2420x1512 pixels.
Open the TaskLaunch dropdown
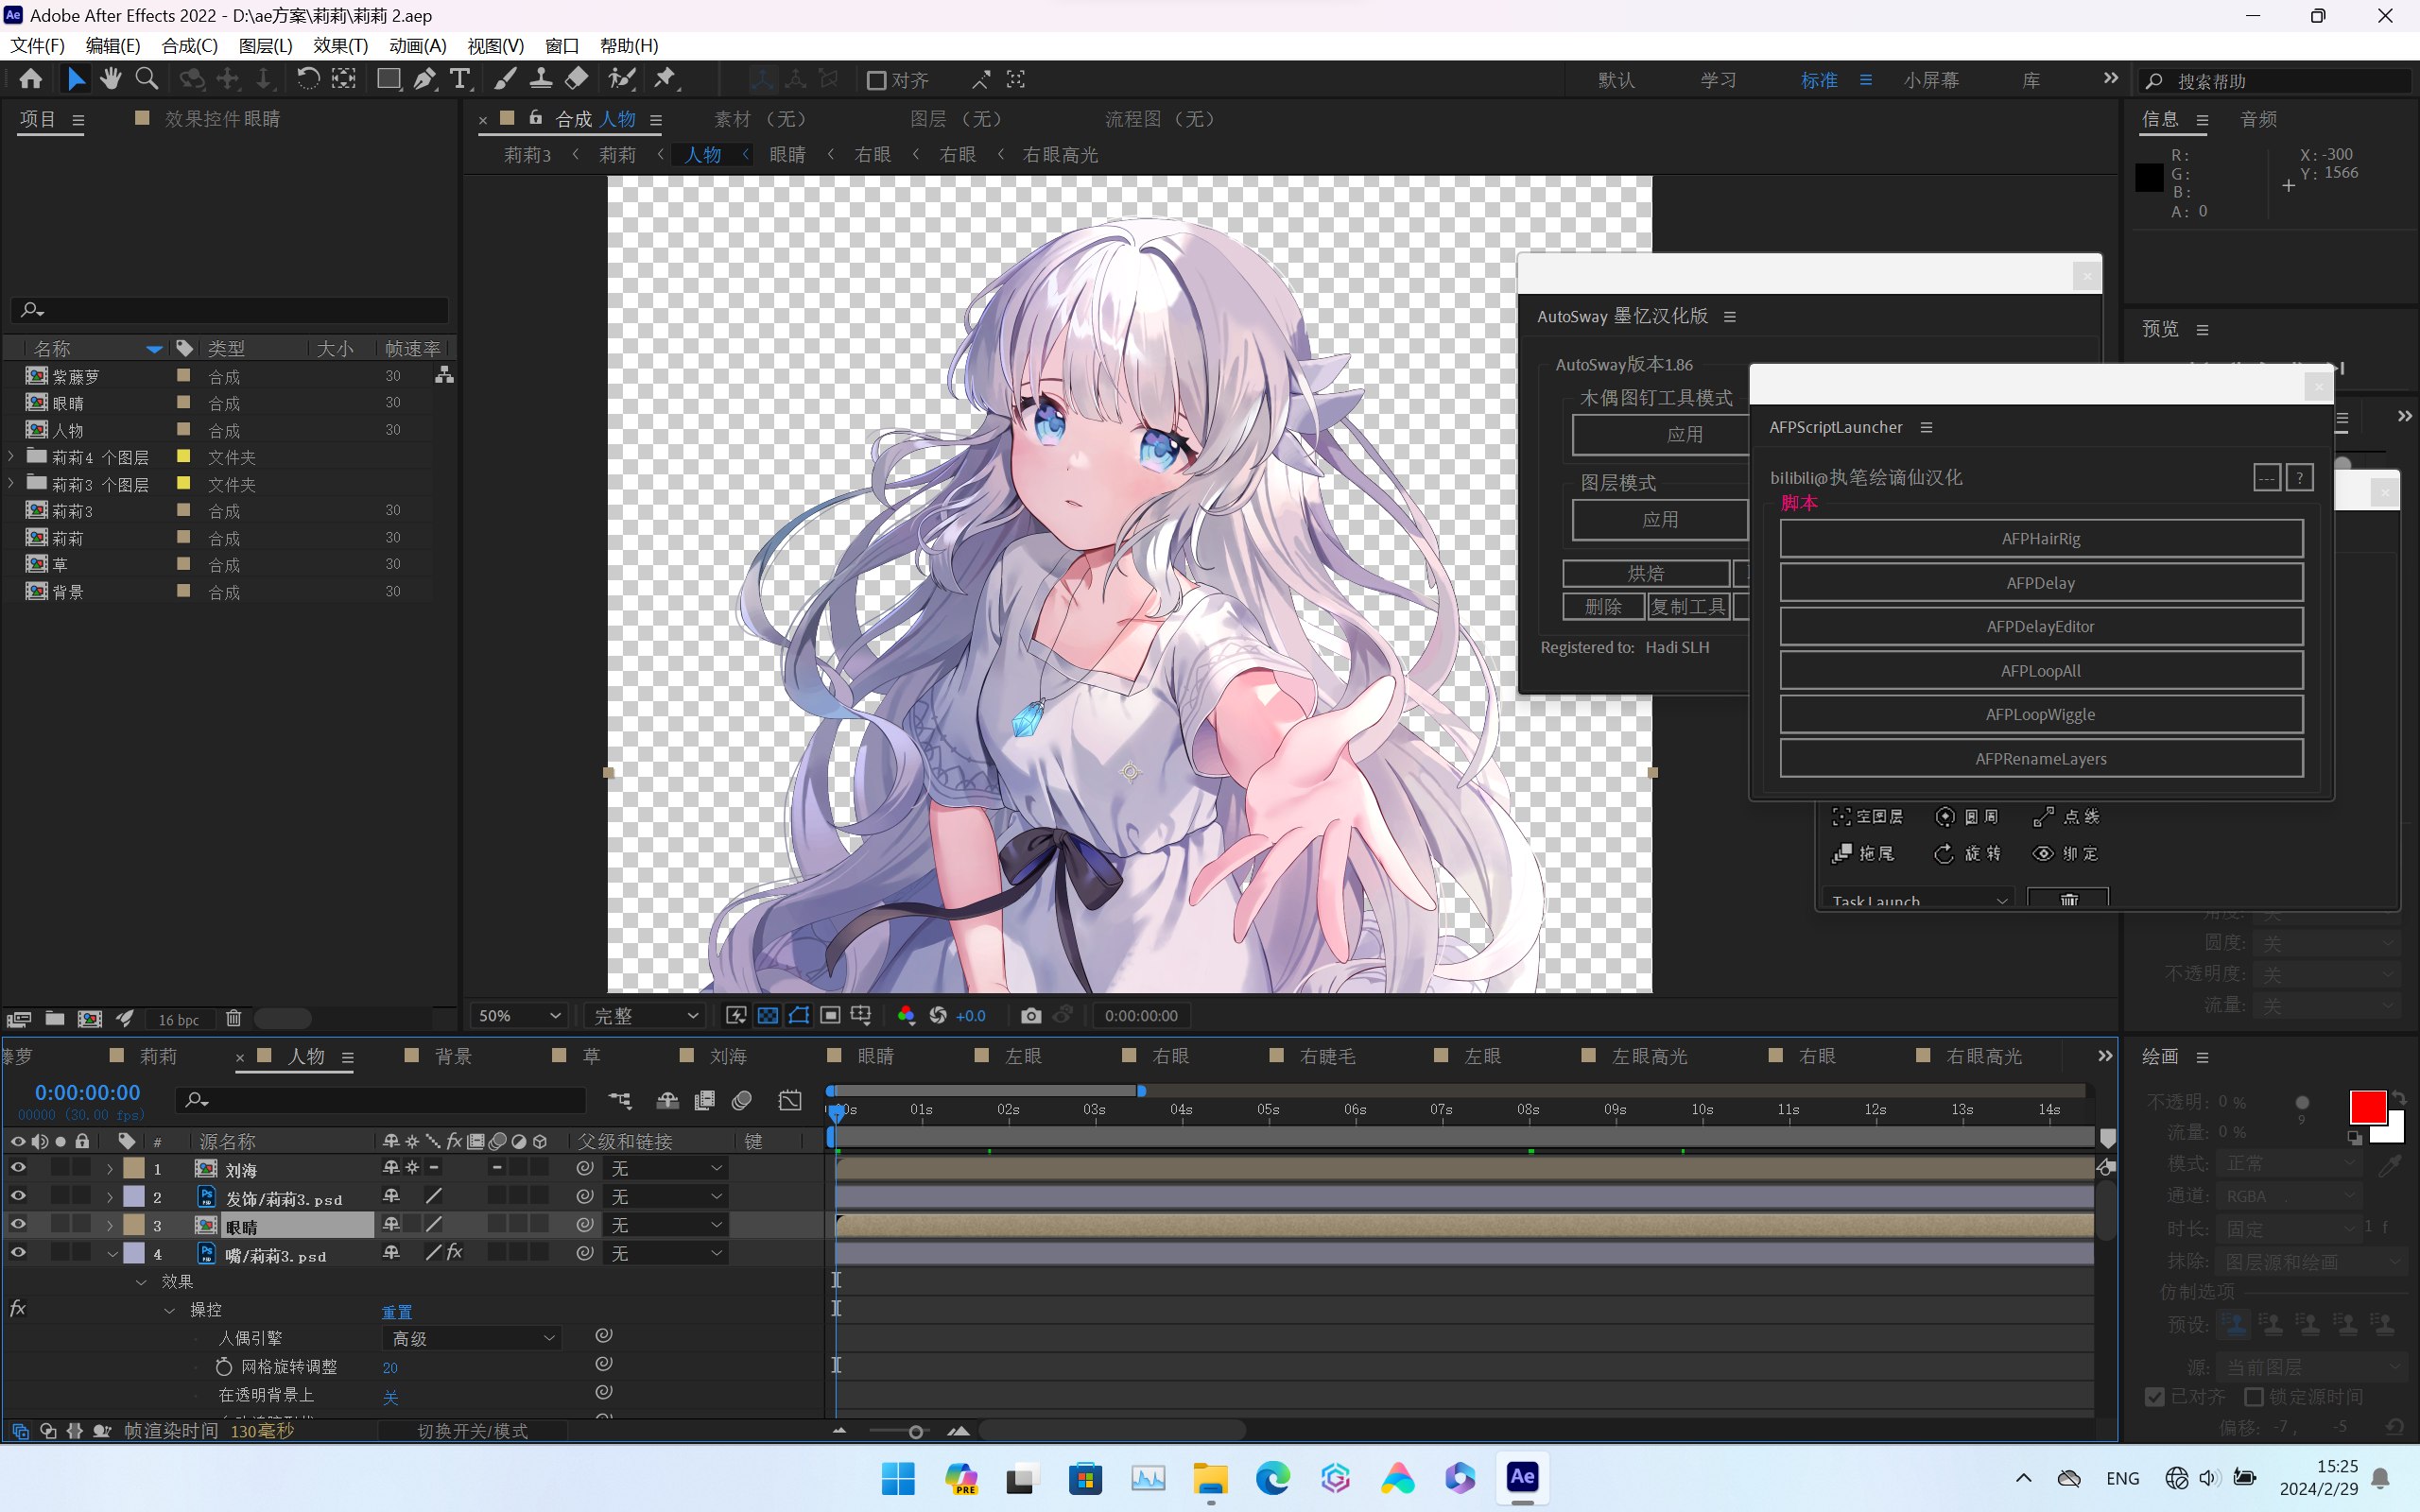[1918, 898]
